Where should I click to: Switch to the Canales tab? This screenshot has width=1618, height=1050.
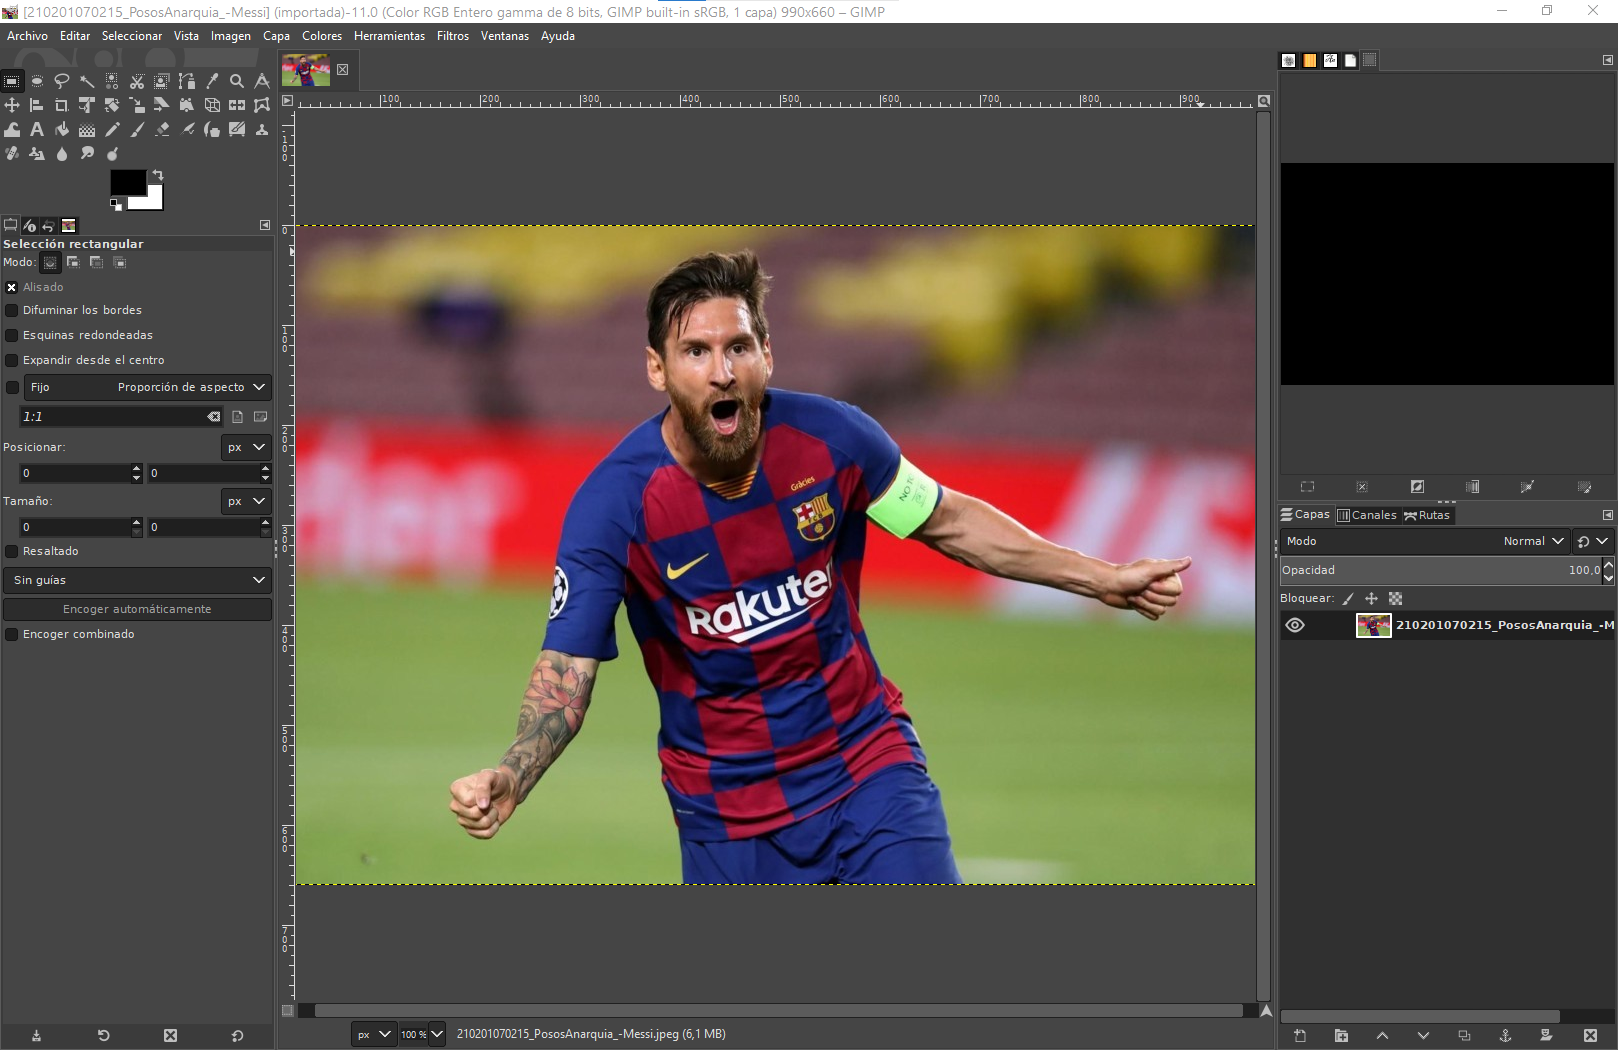[x=1367, y=515]
